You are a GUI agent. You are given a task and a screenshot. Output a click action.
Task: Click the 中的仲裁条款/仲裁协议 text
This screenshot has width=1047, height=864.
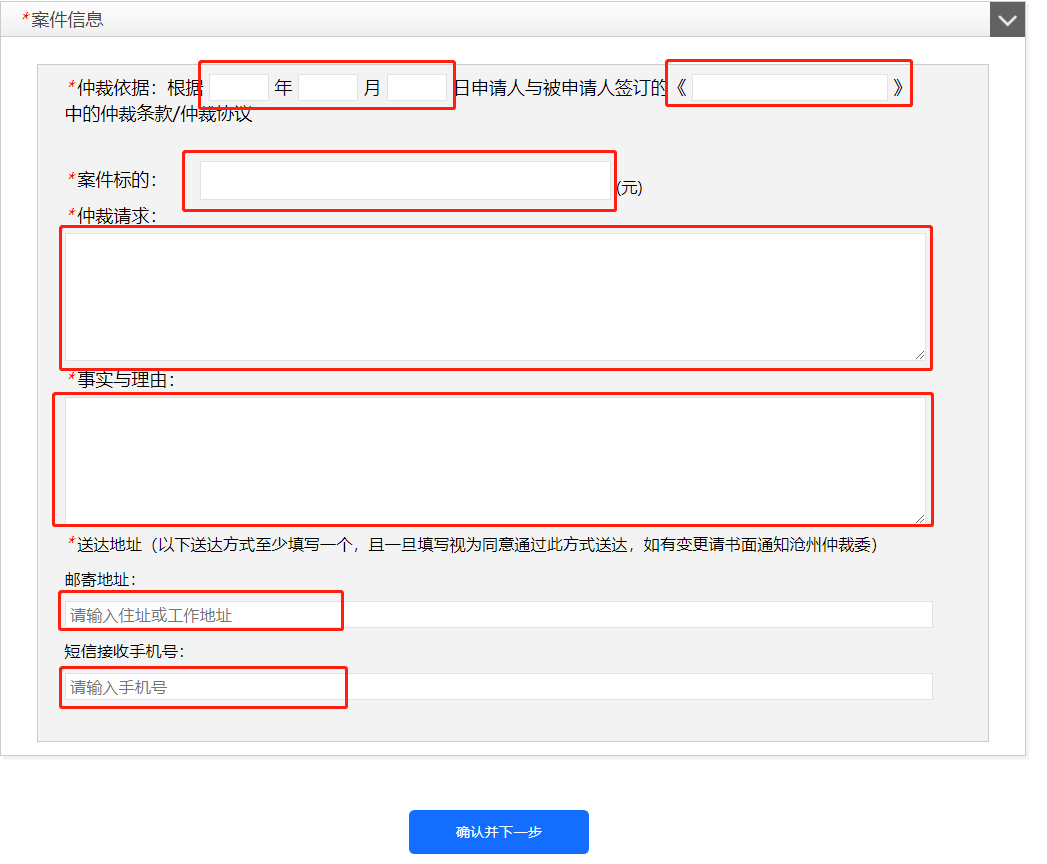159,114
